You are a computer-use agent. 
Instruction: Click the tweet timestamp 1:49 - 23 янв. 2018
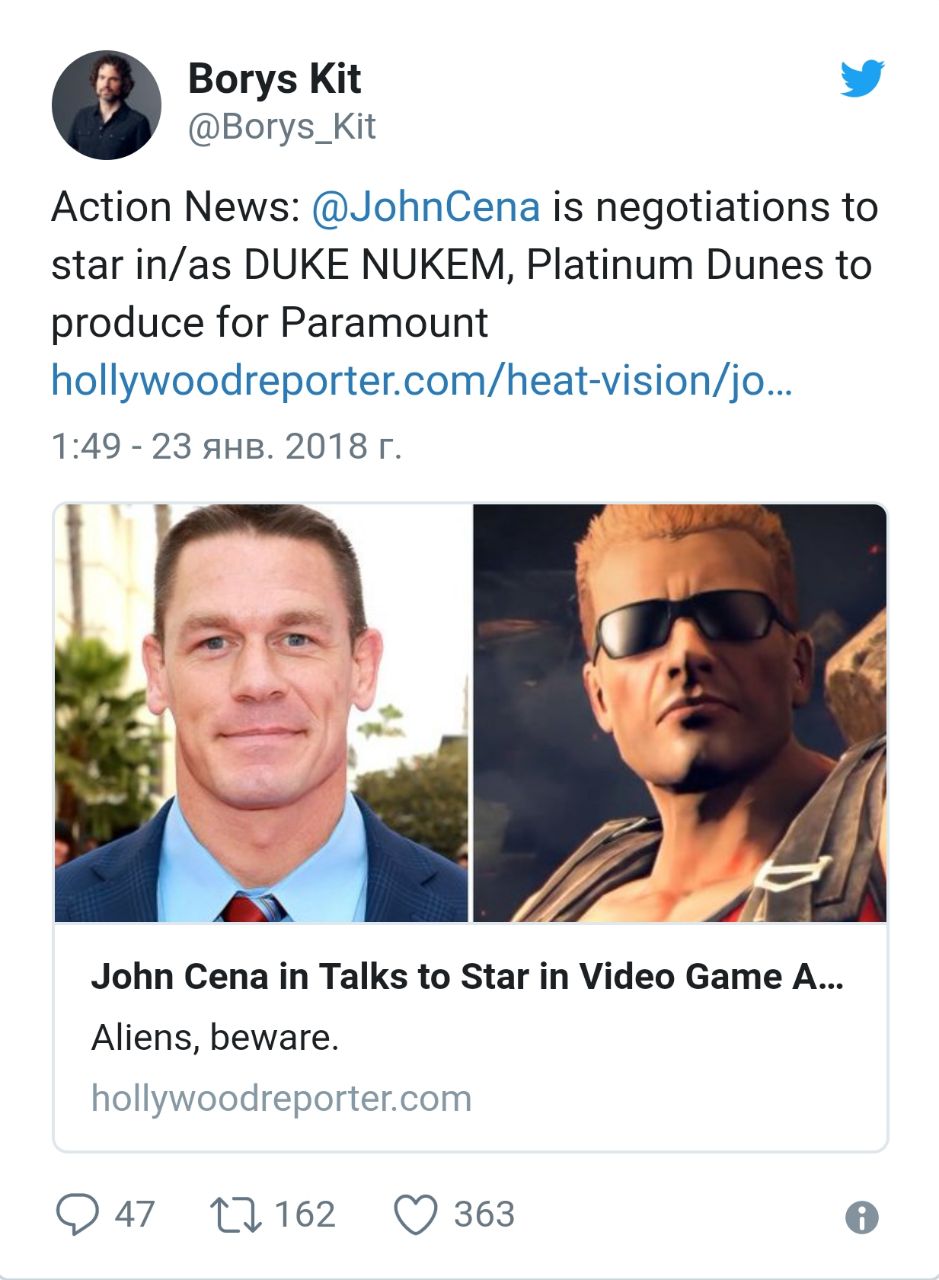point(226,446)
